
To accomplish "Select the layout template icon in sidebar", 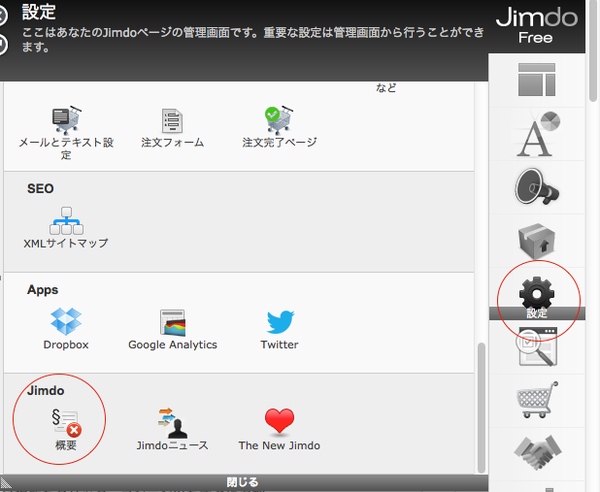I will pyautogui.click(x=536, y=80).
